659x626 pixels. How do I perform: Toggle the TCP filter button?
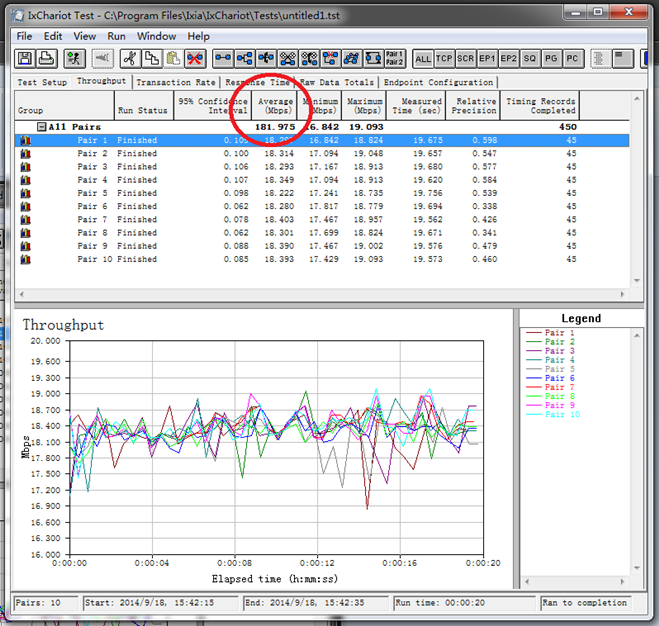444,59
